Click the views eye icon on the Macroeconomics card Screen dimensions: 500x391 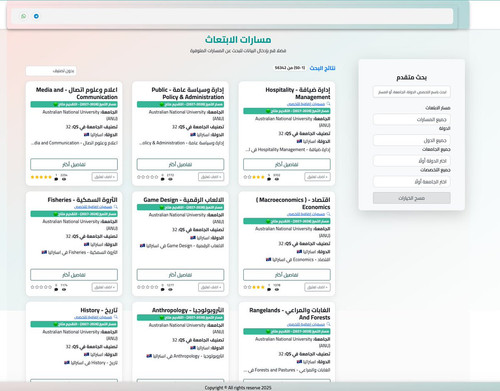tap(277, 289)
